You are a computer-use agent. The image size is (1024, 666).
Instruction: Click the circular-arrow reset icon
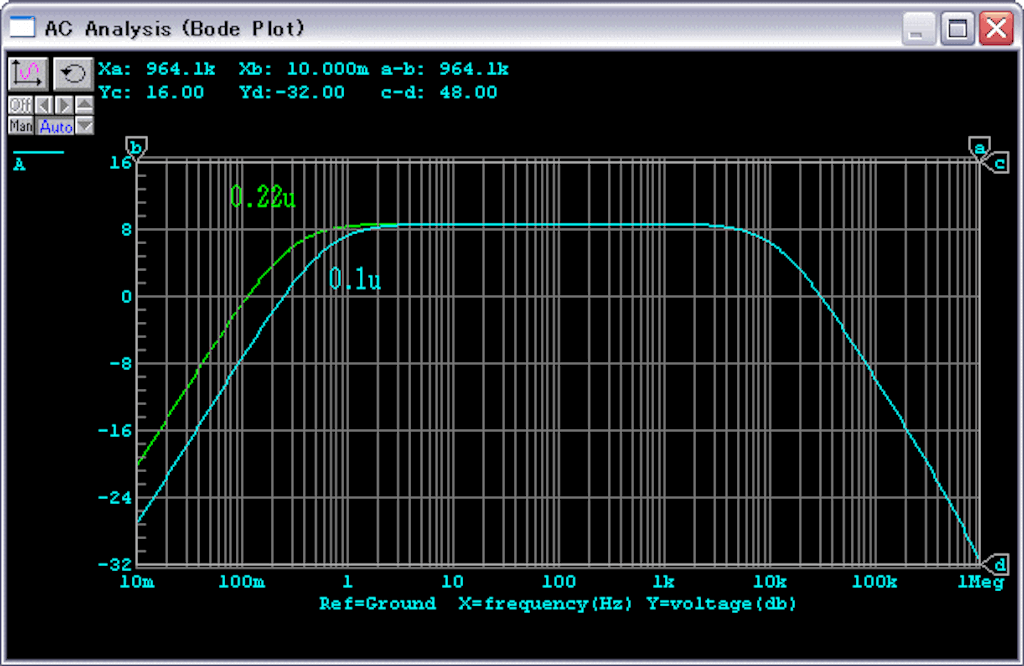tap(72, 73)
